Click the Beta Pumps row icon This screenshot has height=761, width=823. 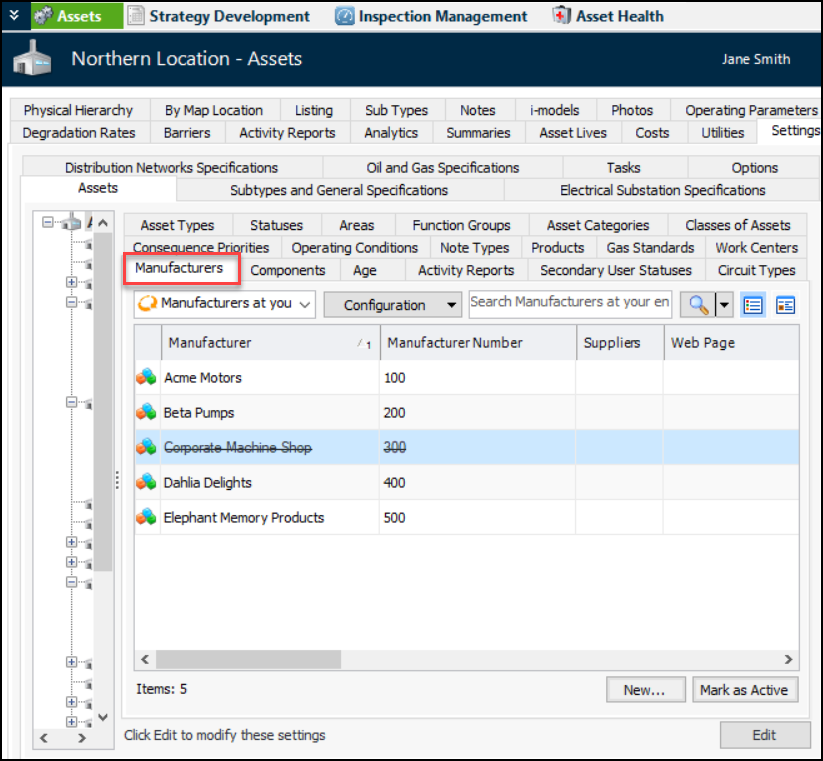tap(147, 413)
